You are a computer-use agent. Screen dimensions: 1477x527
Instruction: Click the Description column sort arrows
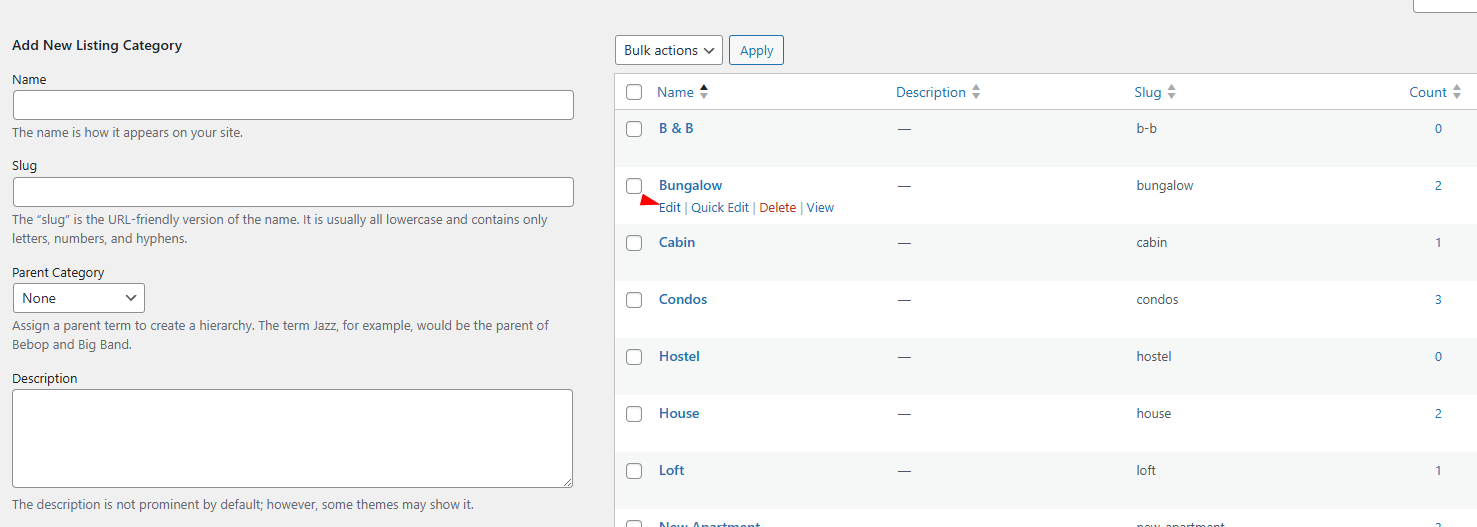(976, 92)
